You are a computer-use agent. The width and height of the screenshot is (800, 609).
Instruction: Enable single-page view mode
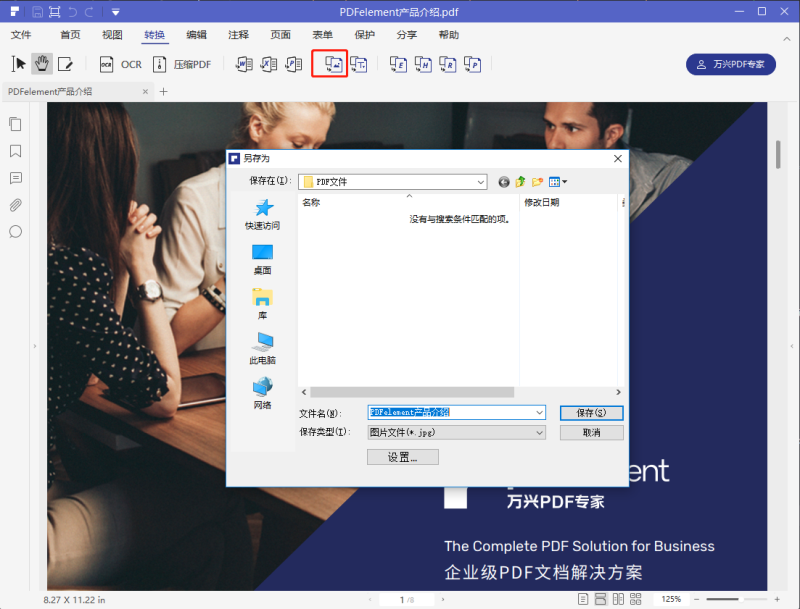(x=584, y=599)
